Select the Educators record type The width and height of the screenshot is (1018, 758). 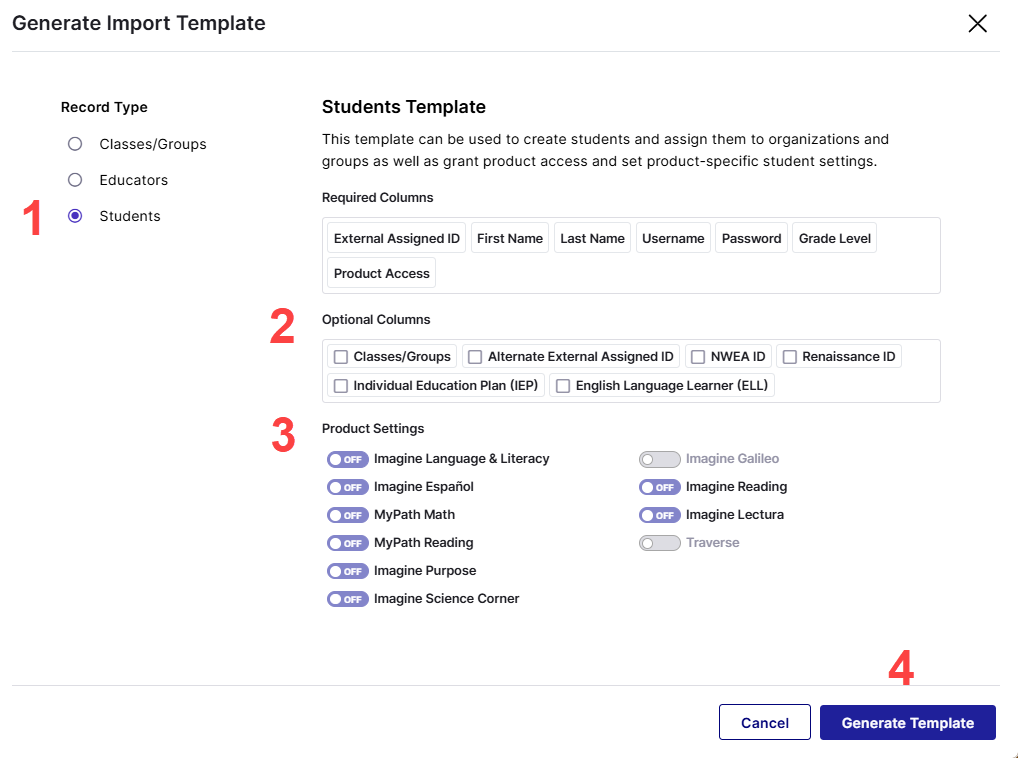click(75, 180)
